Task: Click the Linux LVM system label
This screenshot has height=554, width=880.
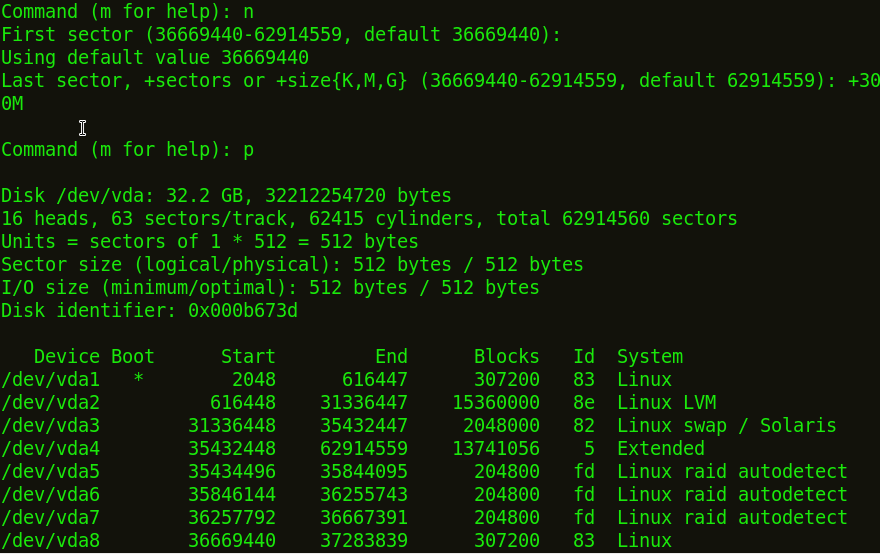Action: point(667,402)
